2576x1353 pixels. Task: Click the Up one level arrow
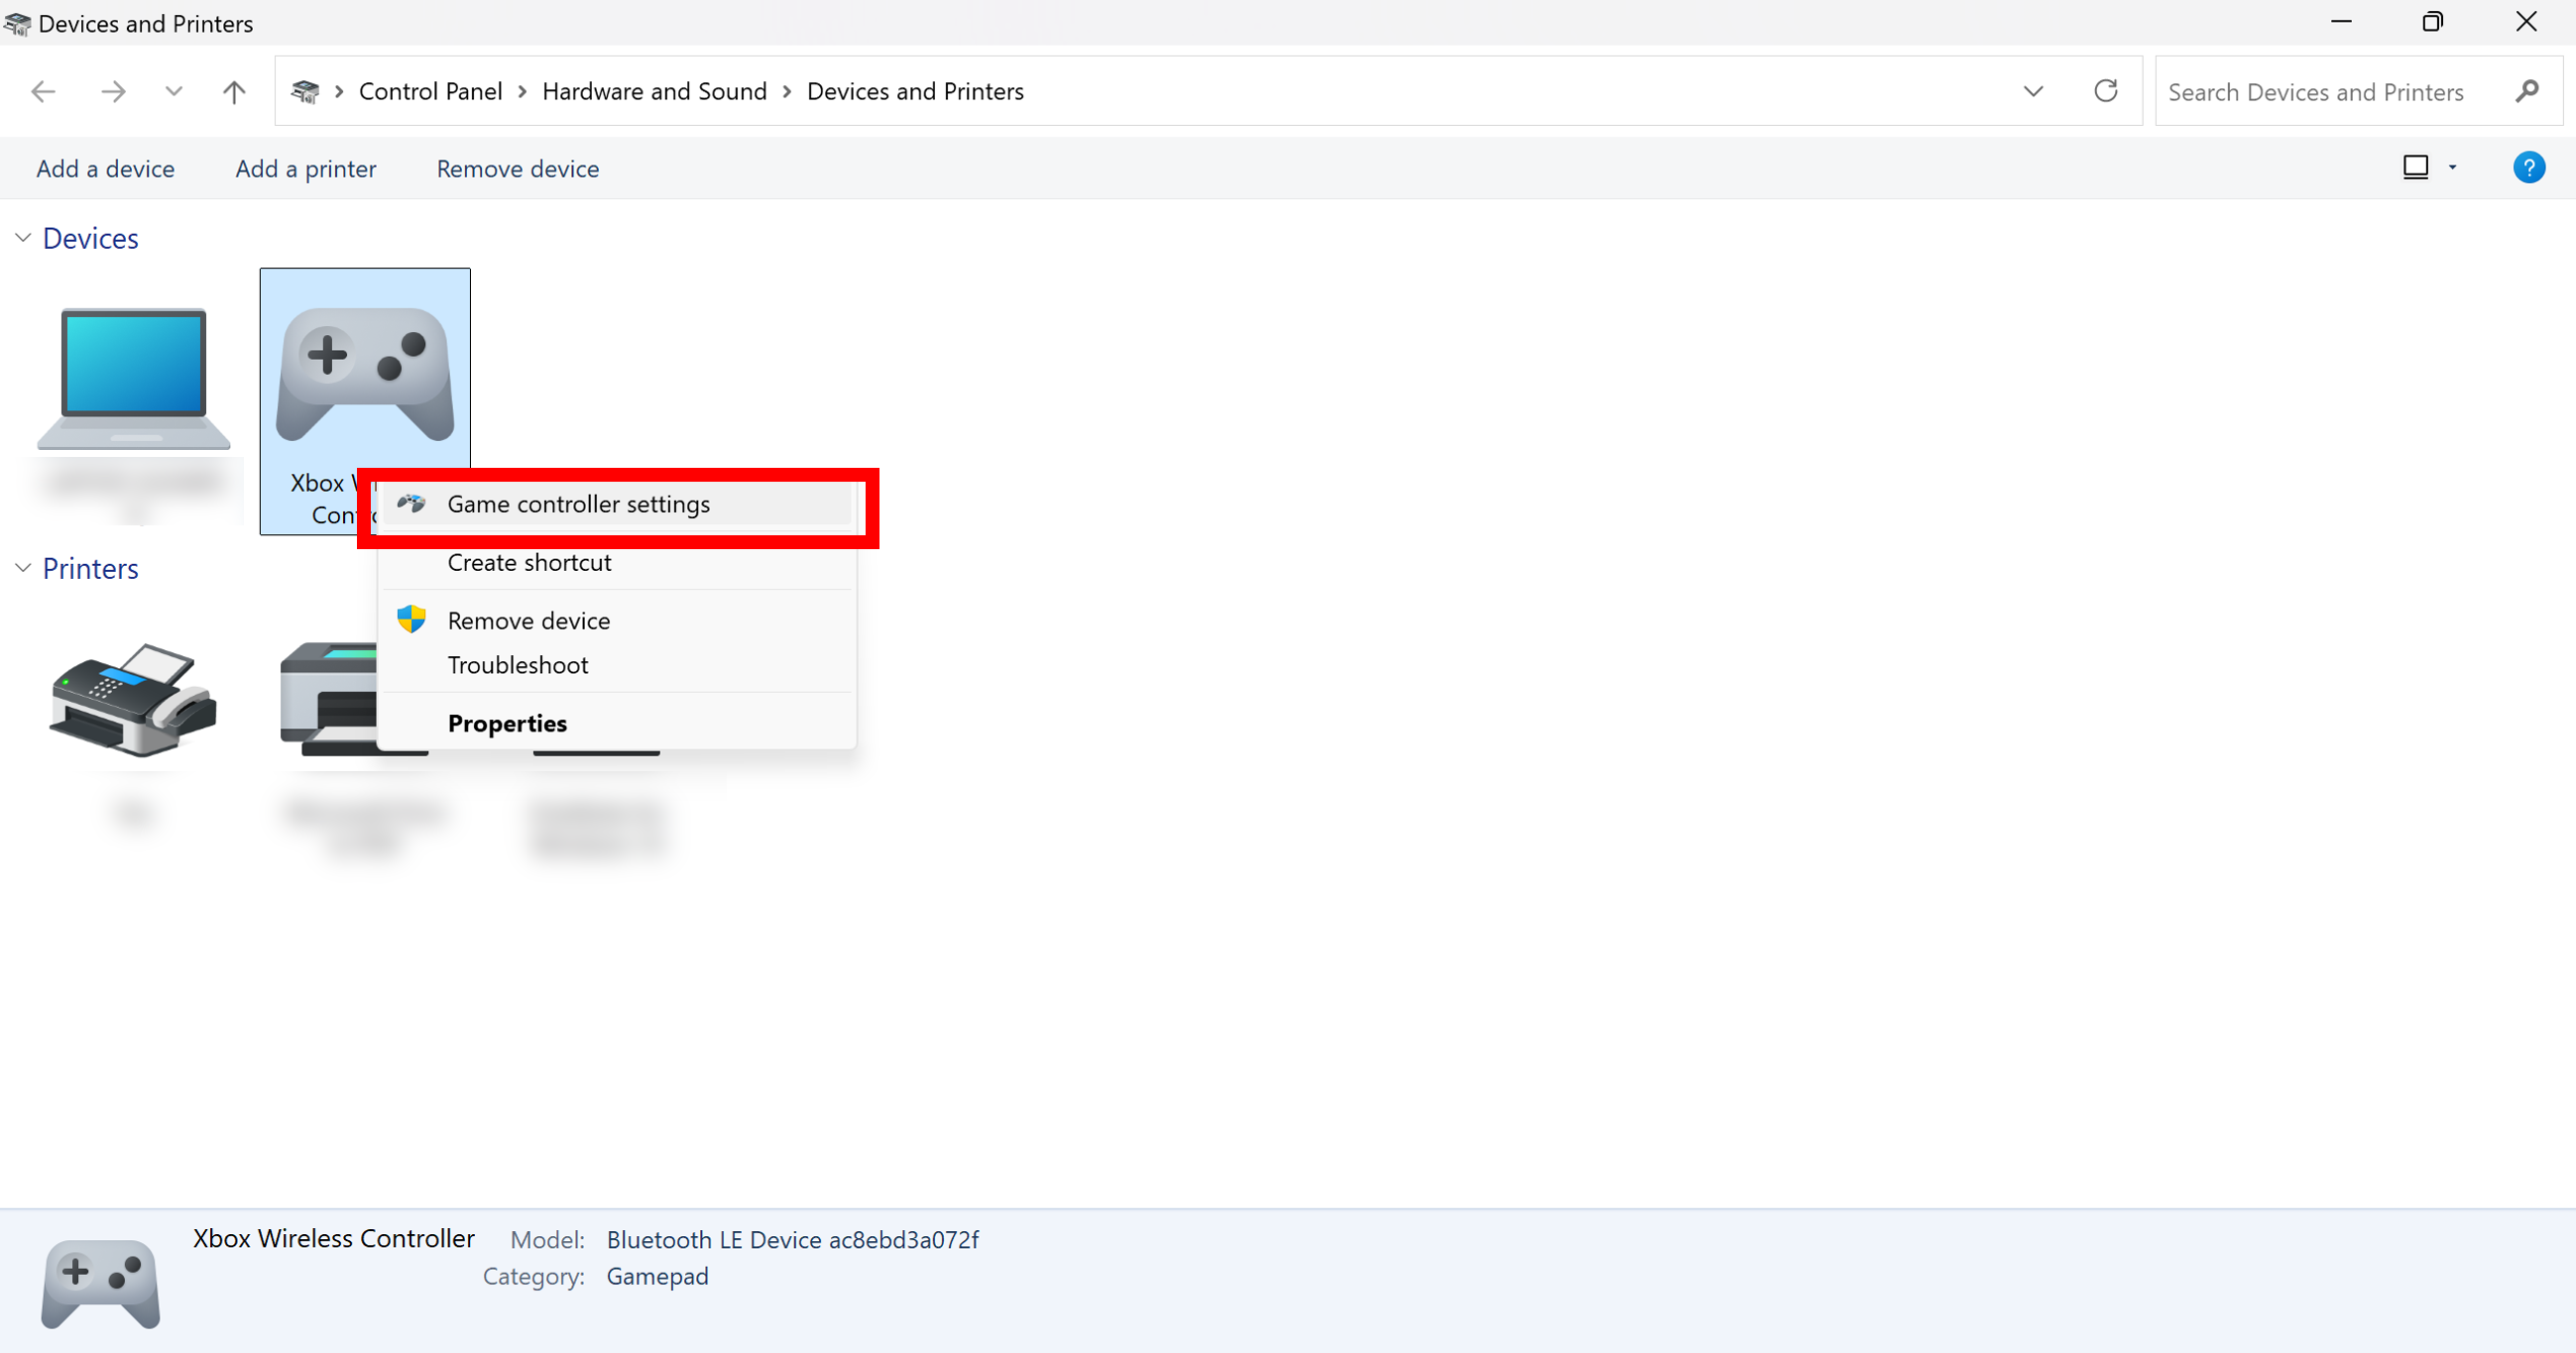pyautogui.click(x=234, y=92)
